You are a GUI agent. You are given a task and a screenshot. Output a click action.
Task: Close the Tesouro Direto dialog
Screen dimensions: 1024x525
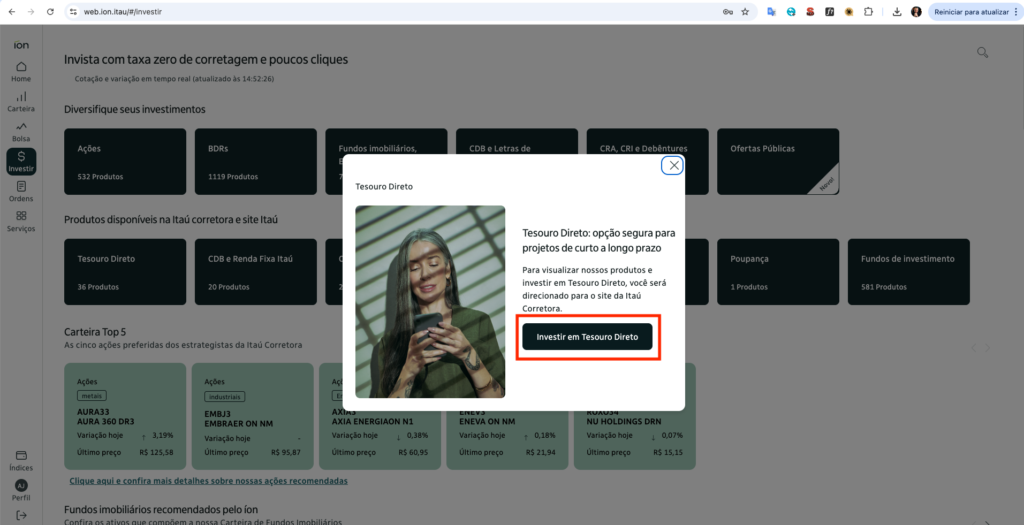tap(674, 165)
